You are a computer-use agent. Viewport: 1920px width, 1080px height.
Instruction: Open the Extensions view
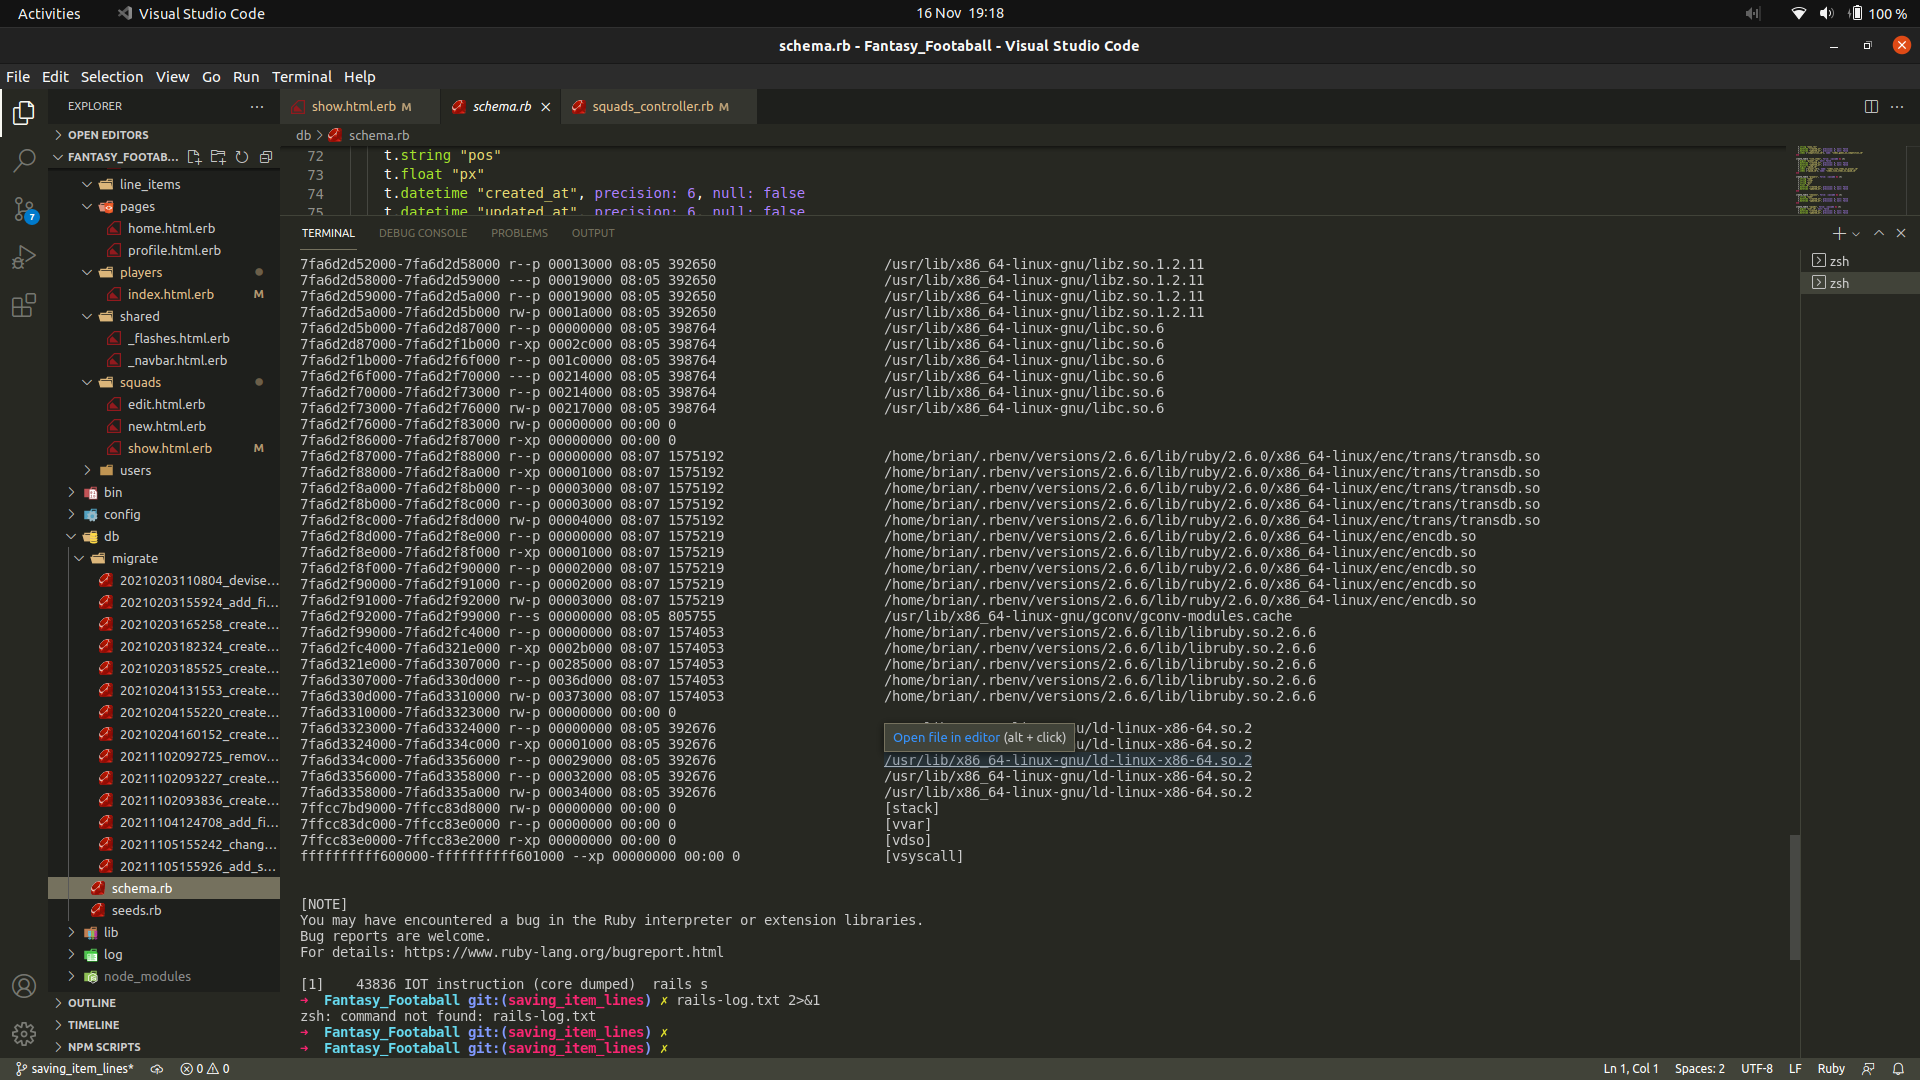(x=24, y=305)
